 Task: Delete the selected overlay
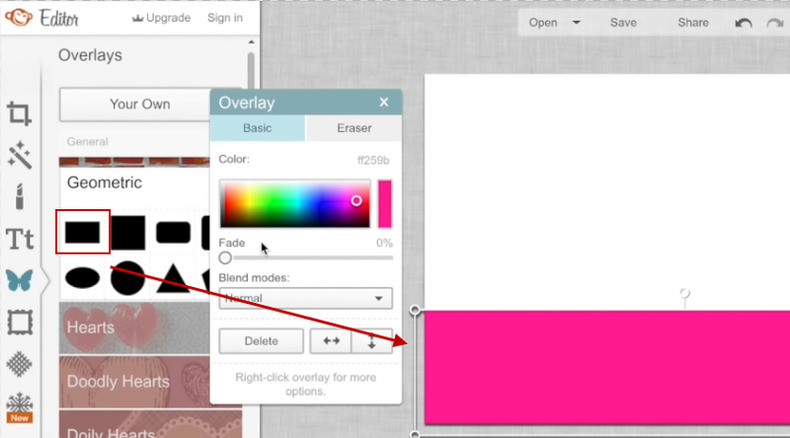coord(261,341)
